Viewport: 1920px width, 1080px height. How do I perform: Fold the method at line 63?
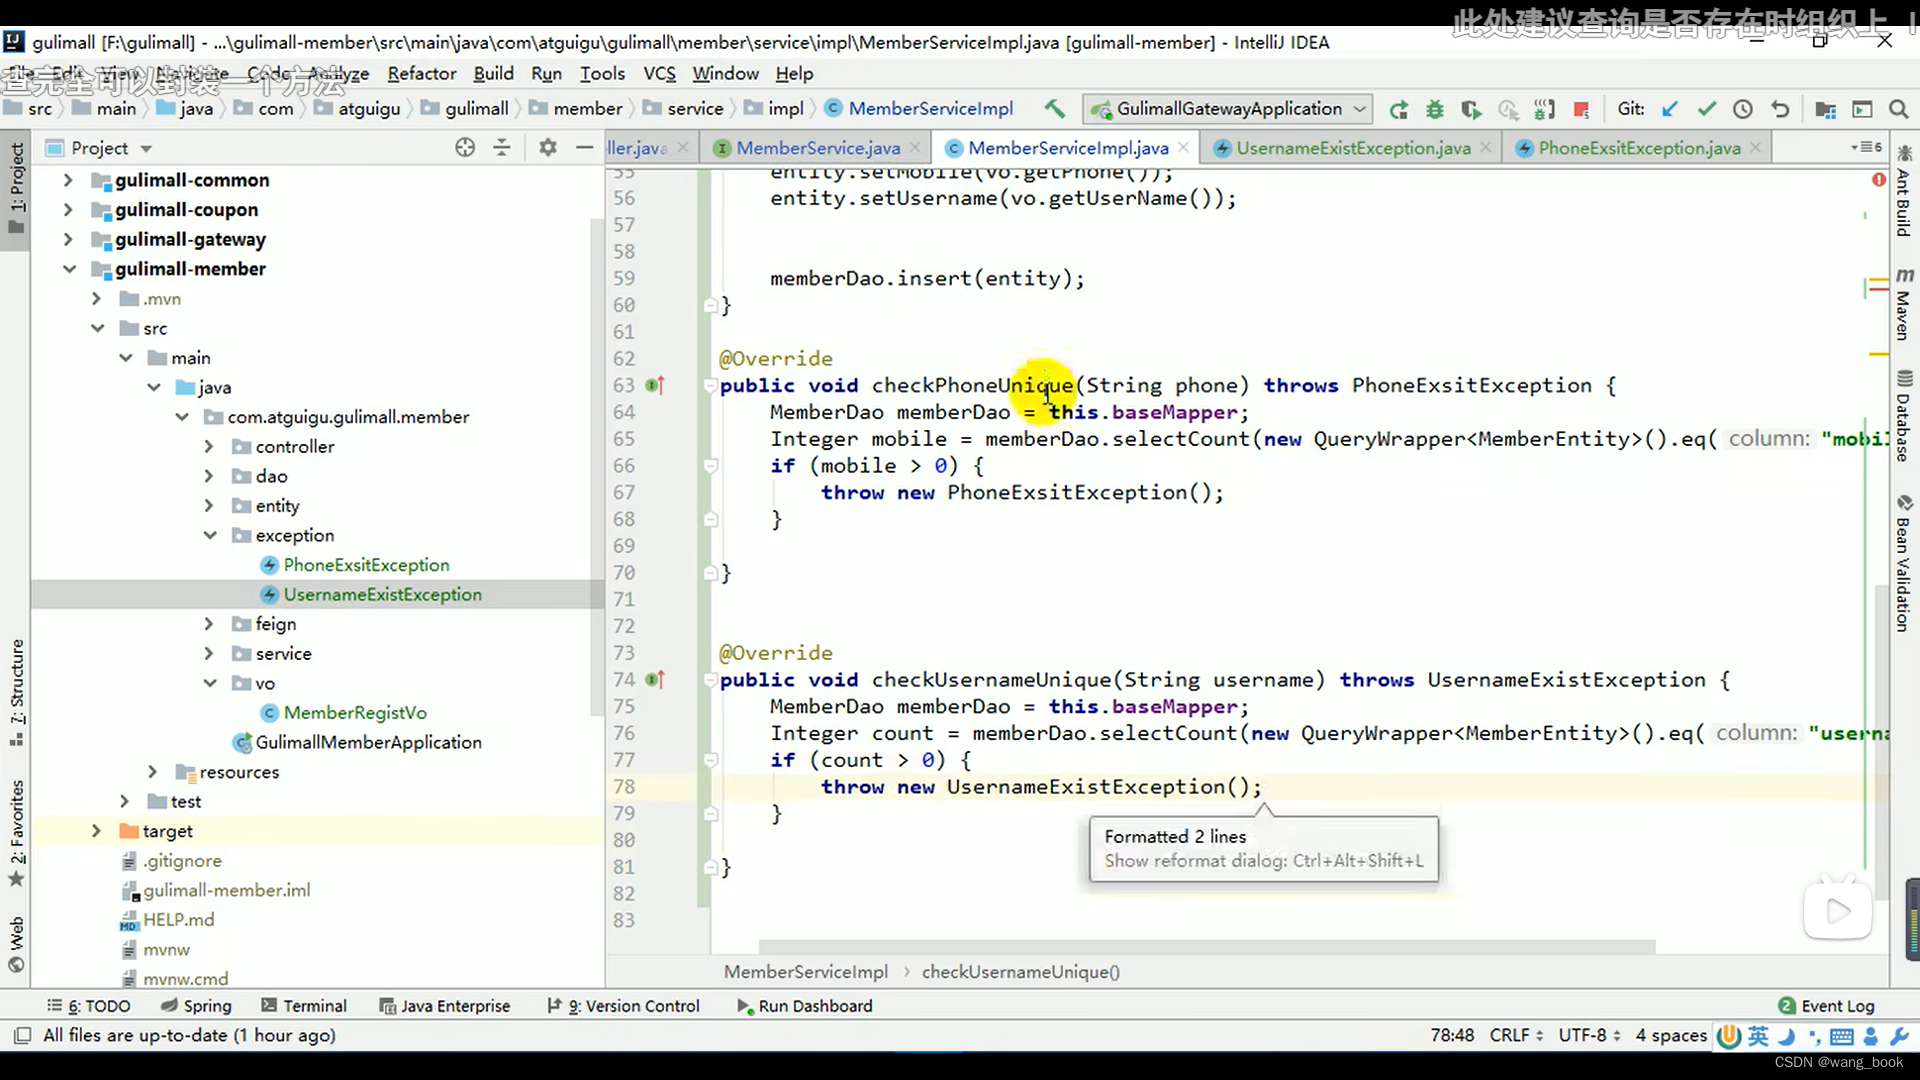tap(710, 385)
